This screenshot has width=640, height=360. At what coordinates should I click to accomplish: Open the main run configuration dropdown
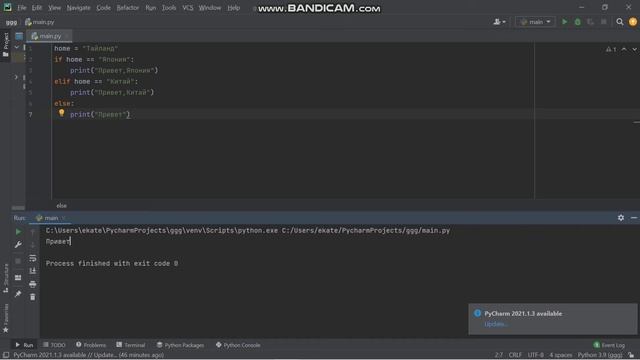535,22
